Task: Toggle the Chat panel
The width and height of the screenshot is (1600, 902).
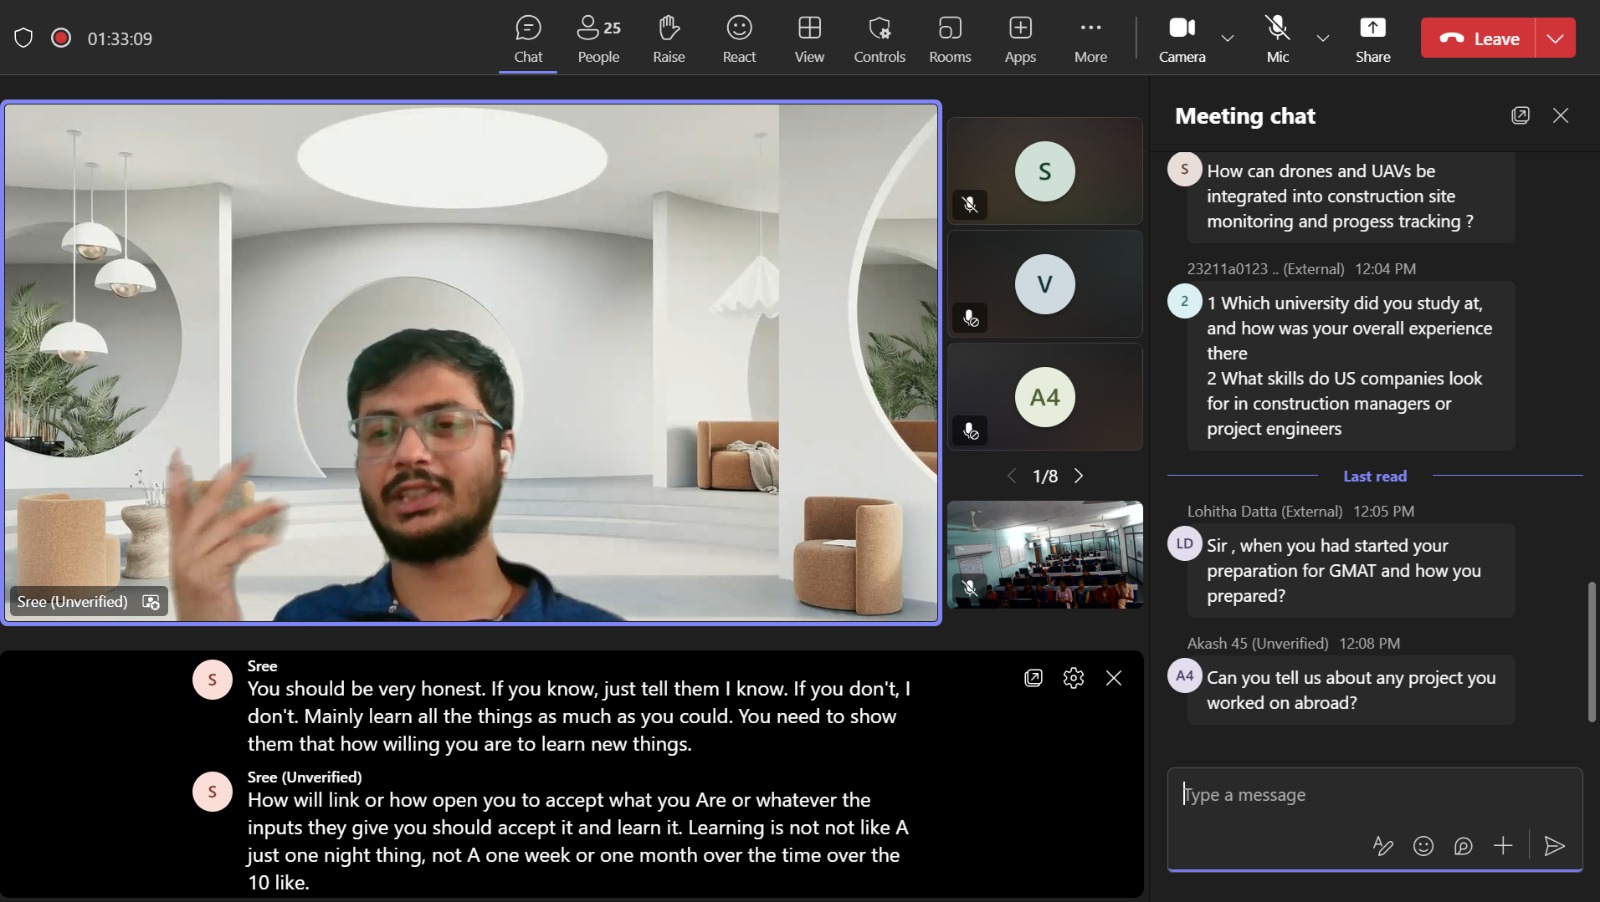Action: click(x=528, y=39)
